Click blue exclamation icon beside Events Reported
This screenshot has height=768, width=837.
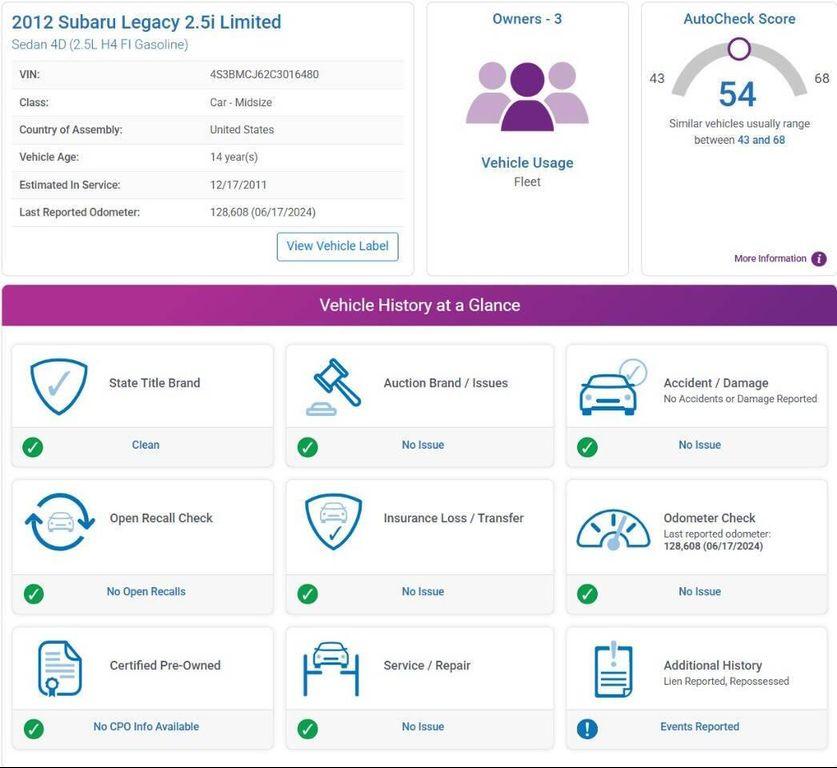click(587, 729)
